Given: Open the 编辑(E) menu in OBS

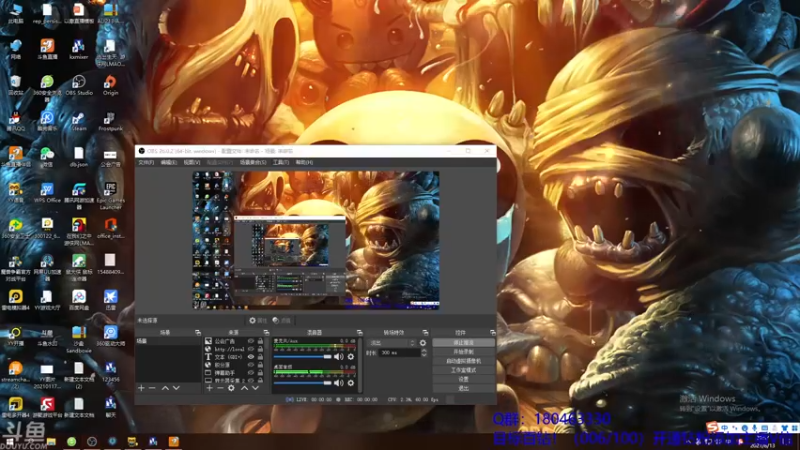Looking at the screenshot, I should (x=168, y=162).
